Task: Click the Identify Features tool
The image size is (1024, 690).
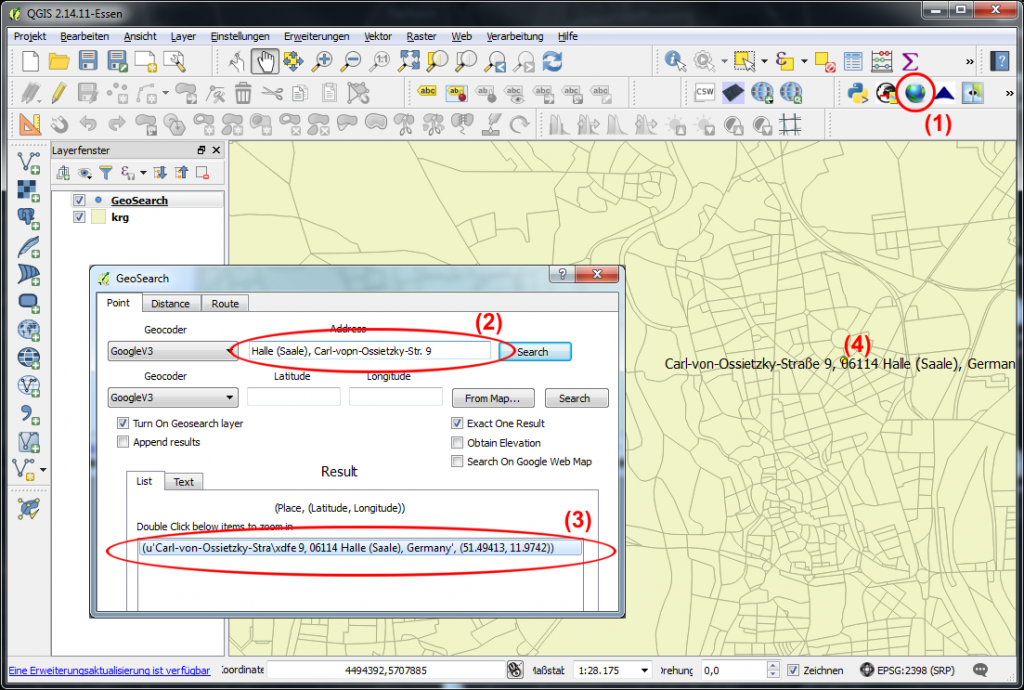Action: [x=672, y=61]
